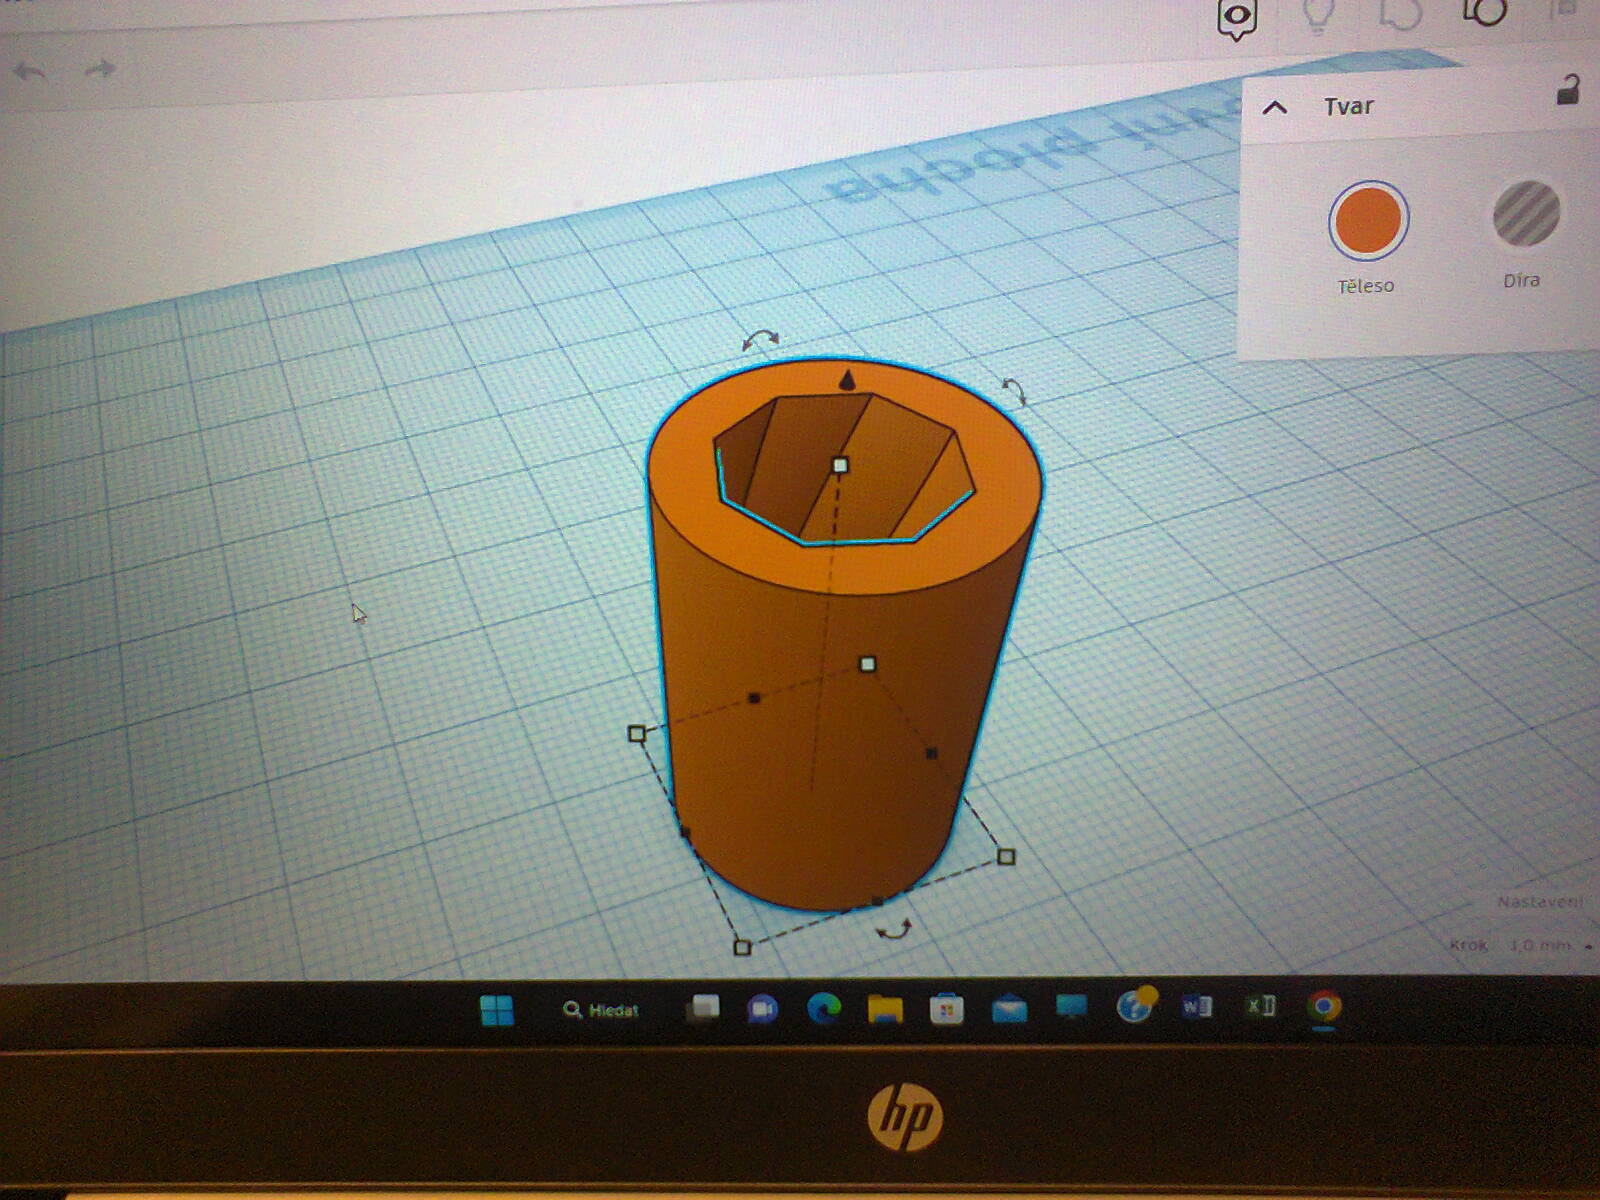1600x1200 pixels.
Task: Open Mail app from taskbar
Action: (1009, 1009)
